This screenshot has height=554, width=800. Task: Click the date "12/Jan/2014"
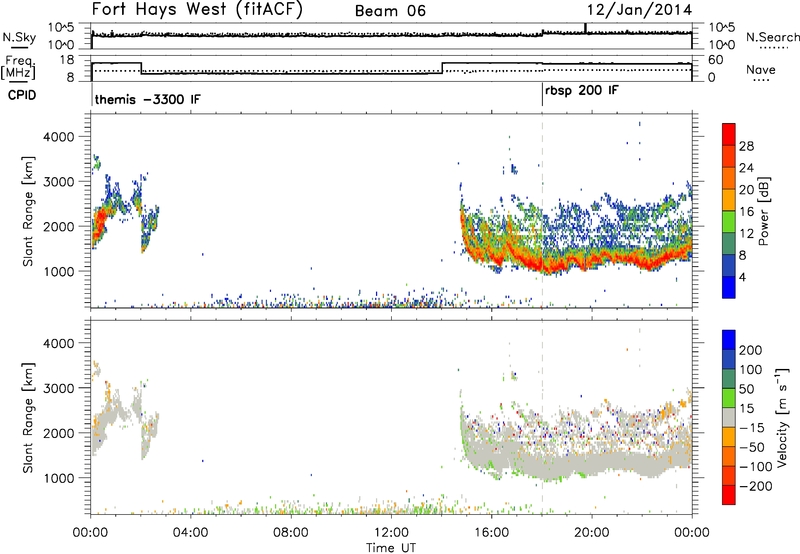click(x=639, y=10)
